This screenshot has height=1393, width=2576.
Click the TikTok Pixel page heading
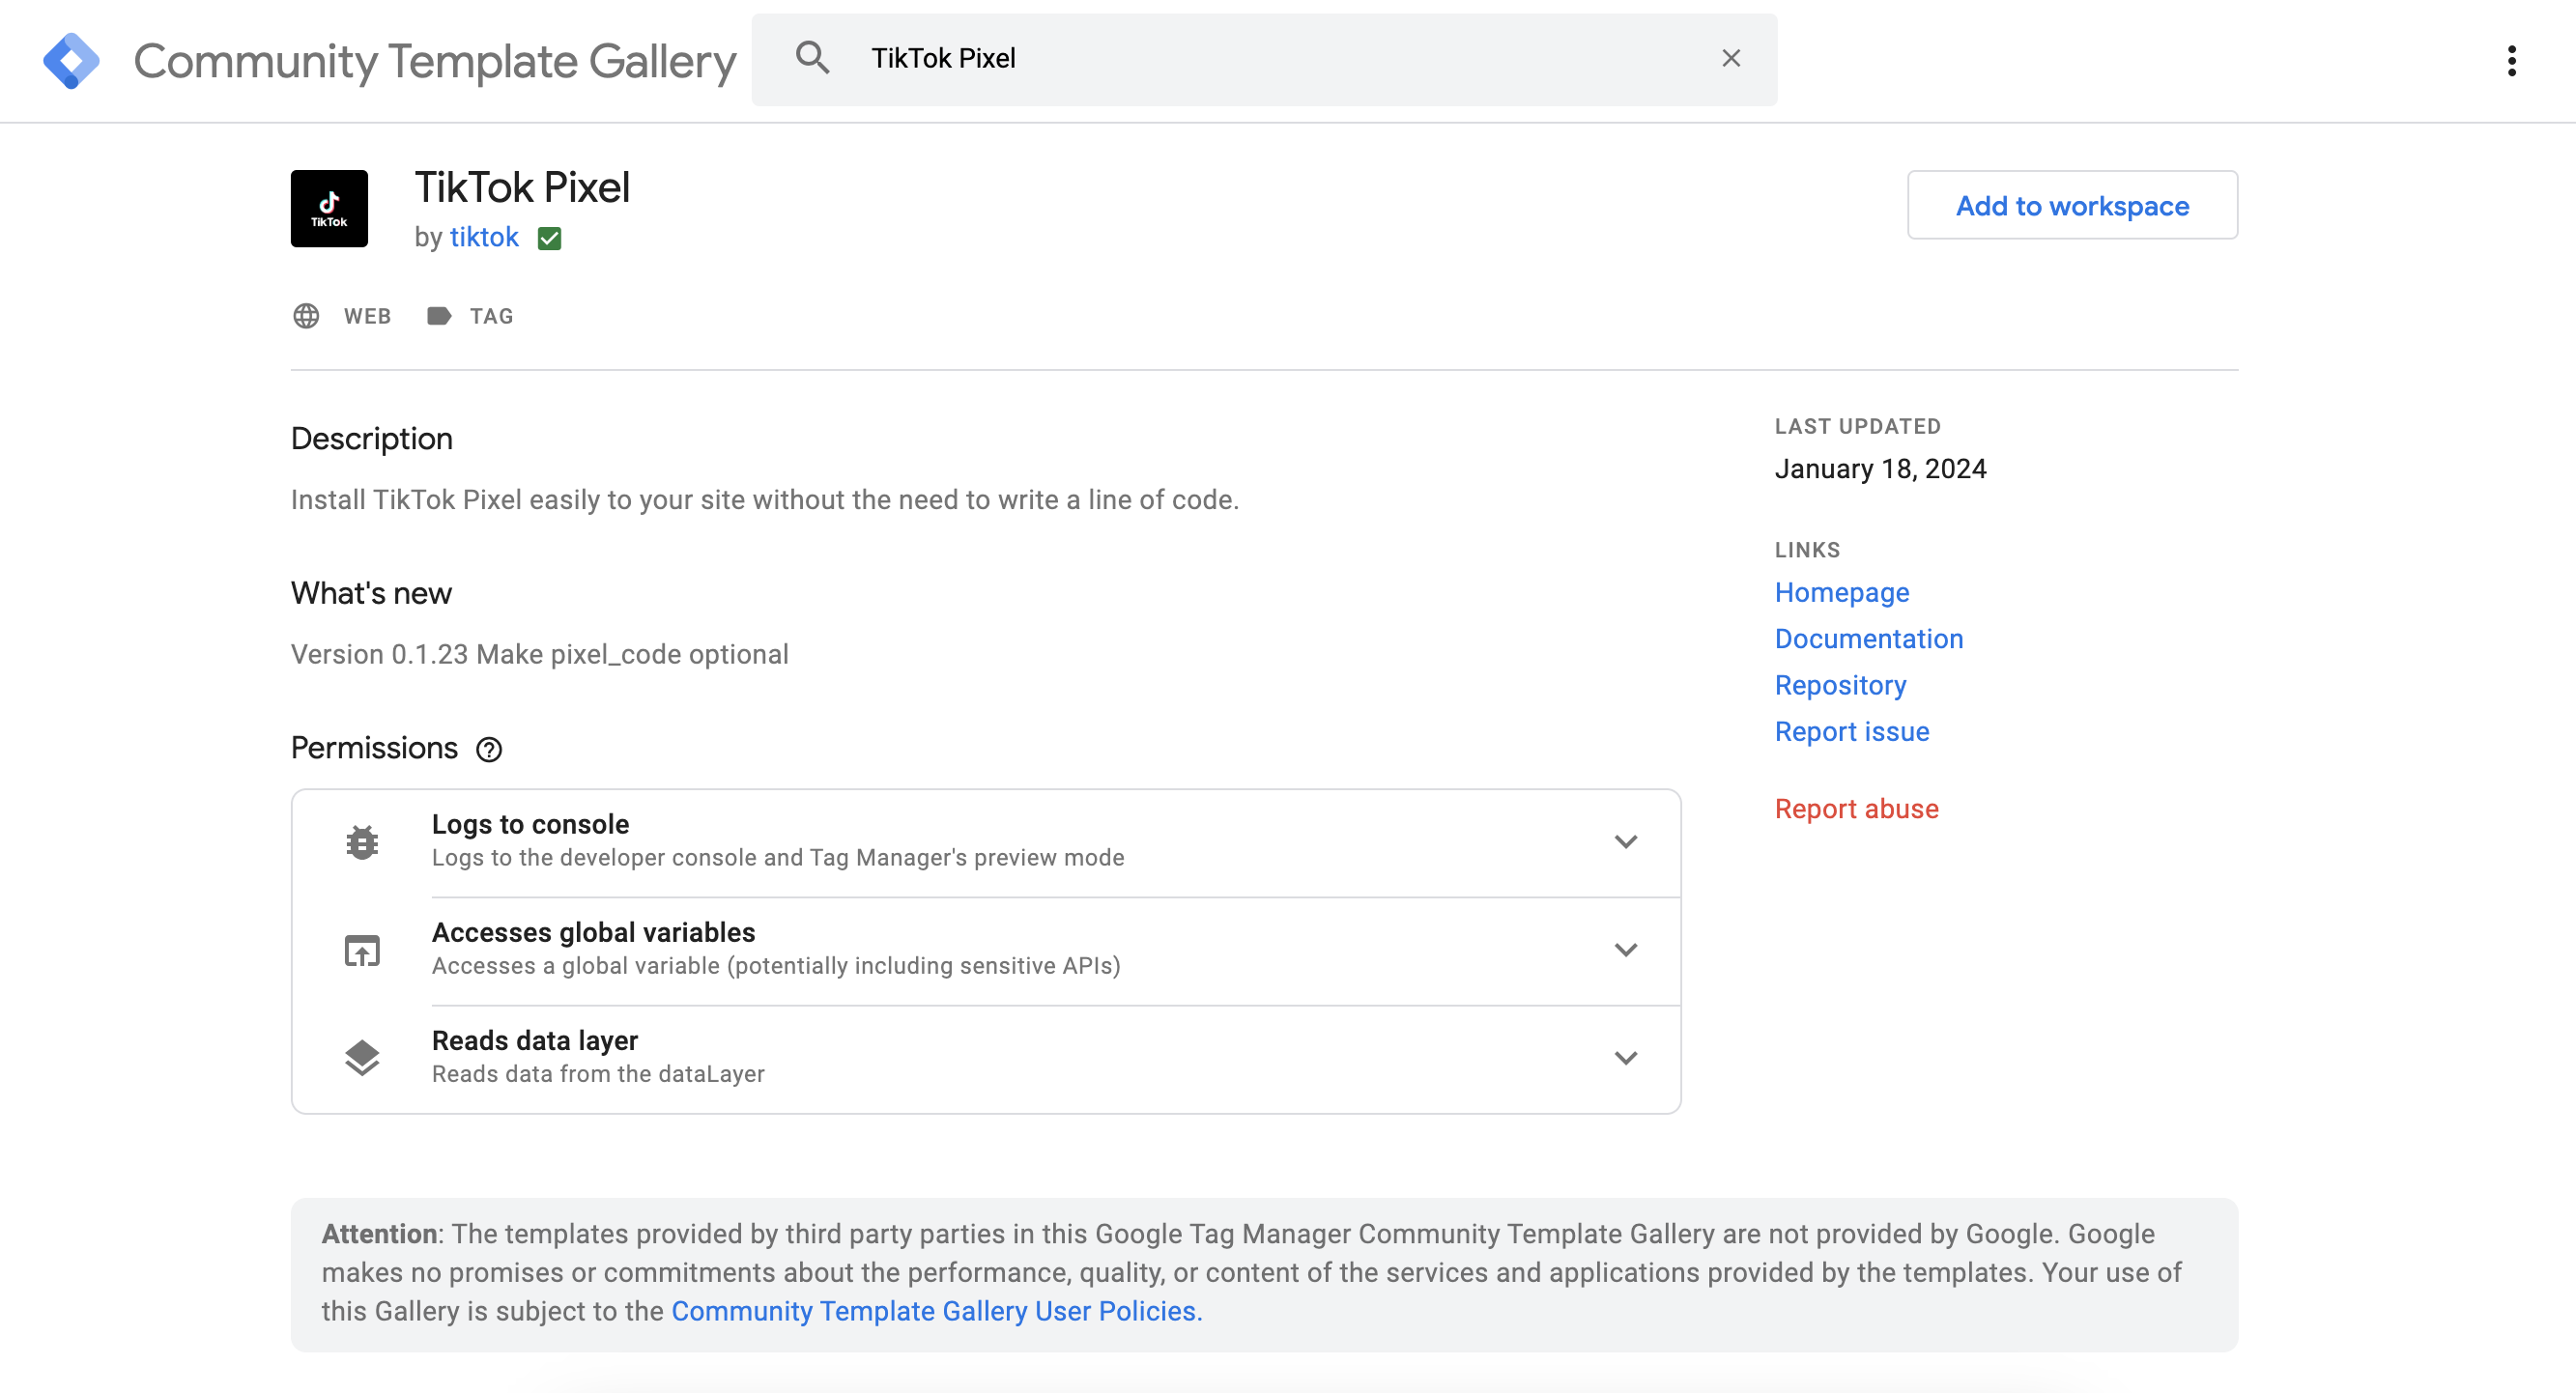pos(522,187)
